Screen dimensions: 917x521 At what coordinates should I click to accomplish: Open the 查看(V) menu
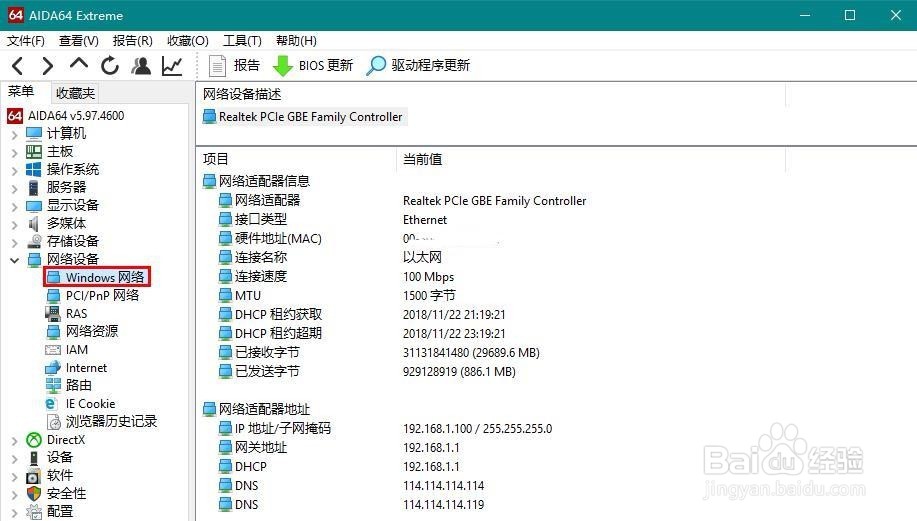tap(78, 40)
